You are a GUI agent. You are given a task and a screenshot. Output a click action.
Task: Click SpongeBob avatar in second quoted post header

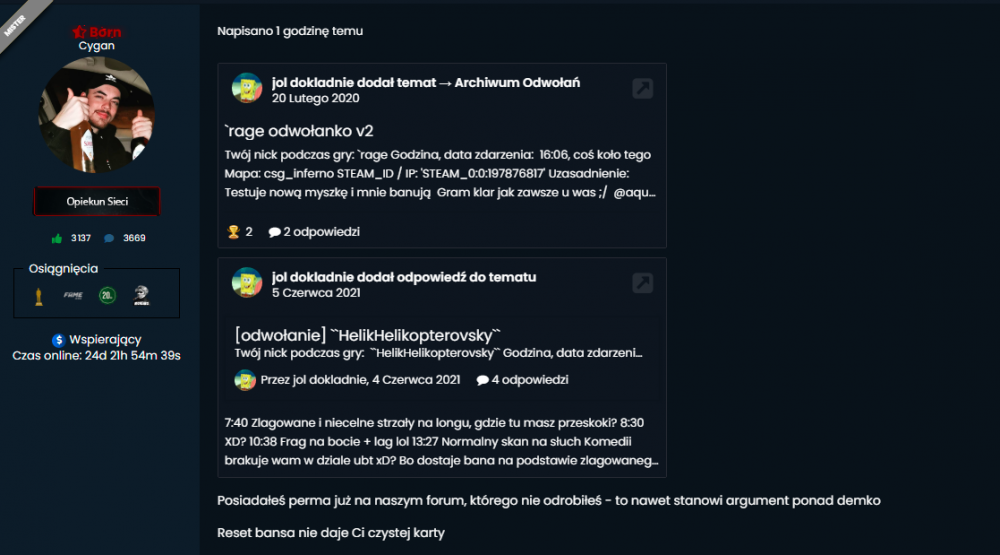click(x=247, y=283)
